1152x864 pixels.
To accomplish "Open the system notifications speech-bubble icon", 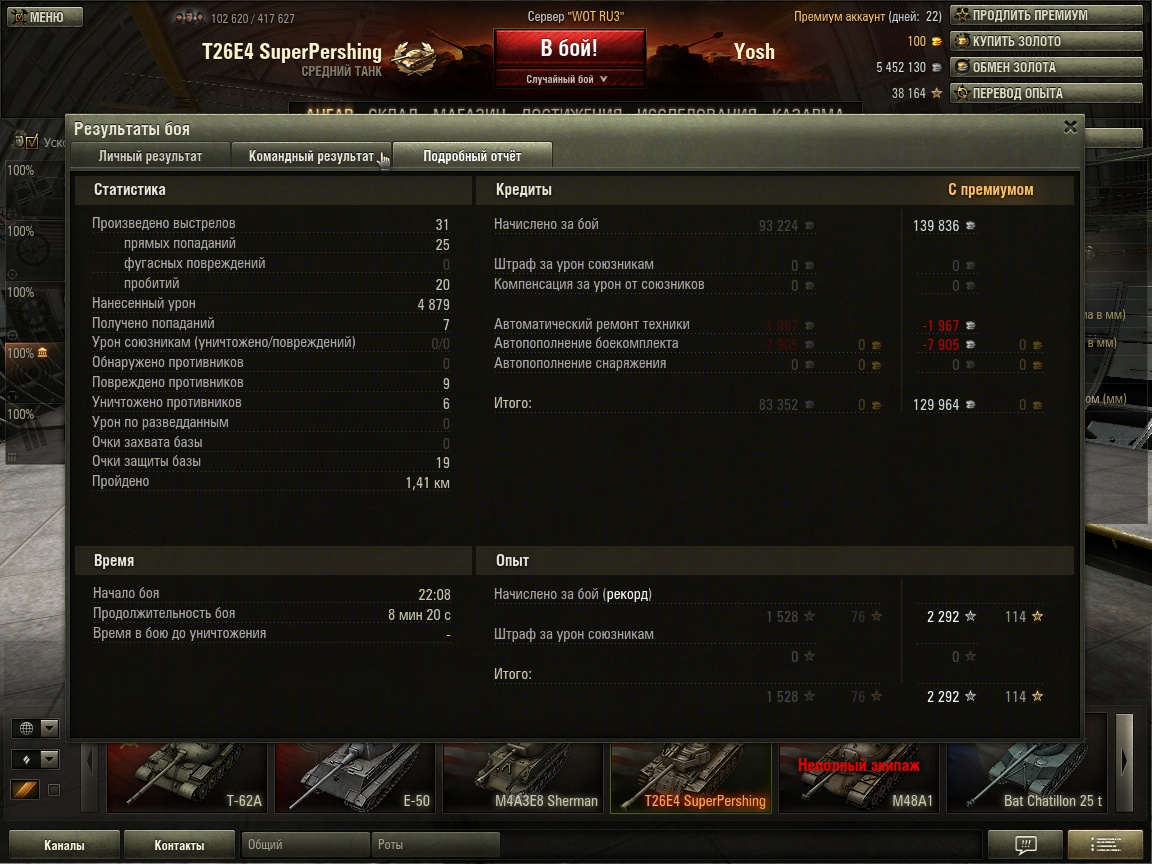I will pyautogui.click(x=1025, y=844).
